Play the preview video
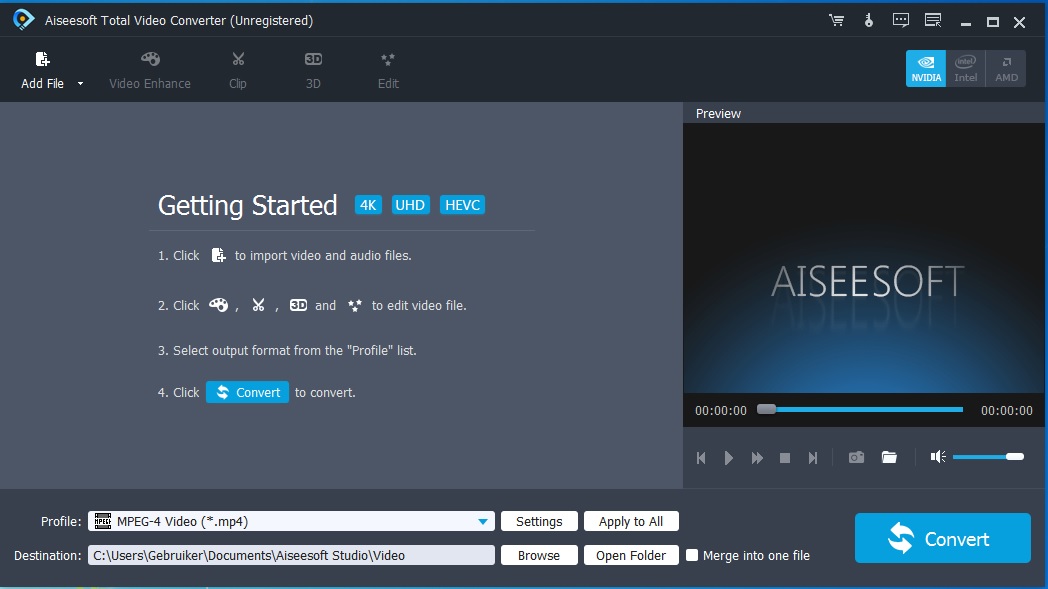Image resolution: width=1048 pixels, height=589 pixels. tap(729, 458)
